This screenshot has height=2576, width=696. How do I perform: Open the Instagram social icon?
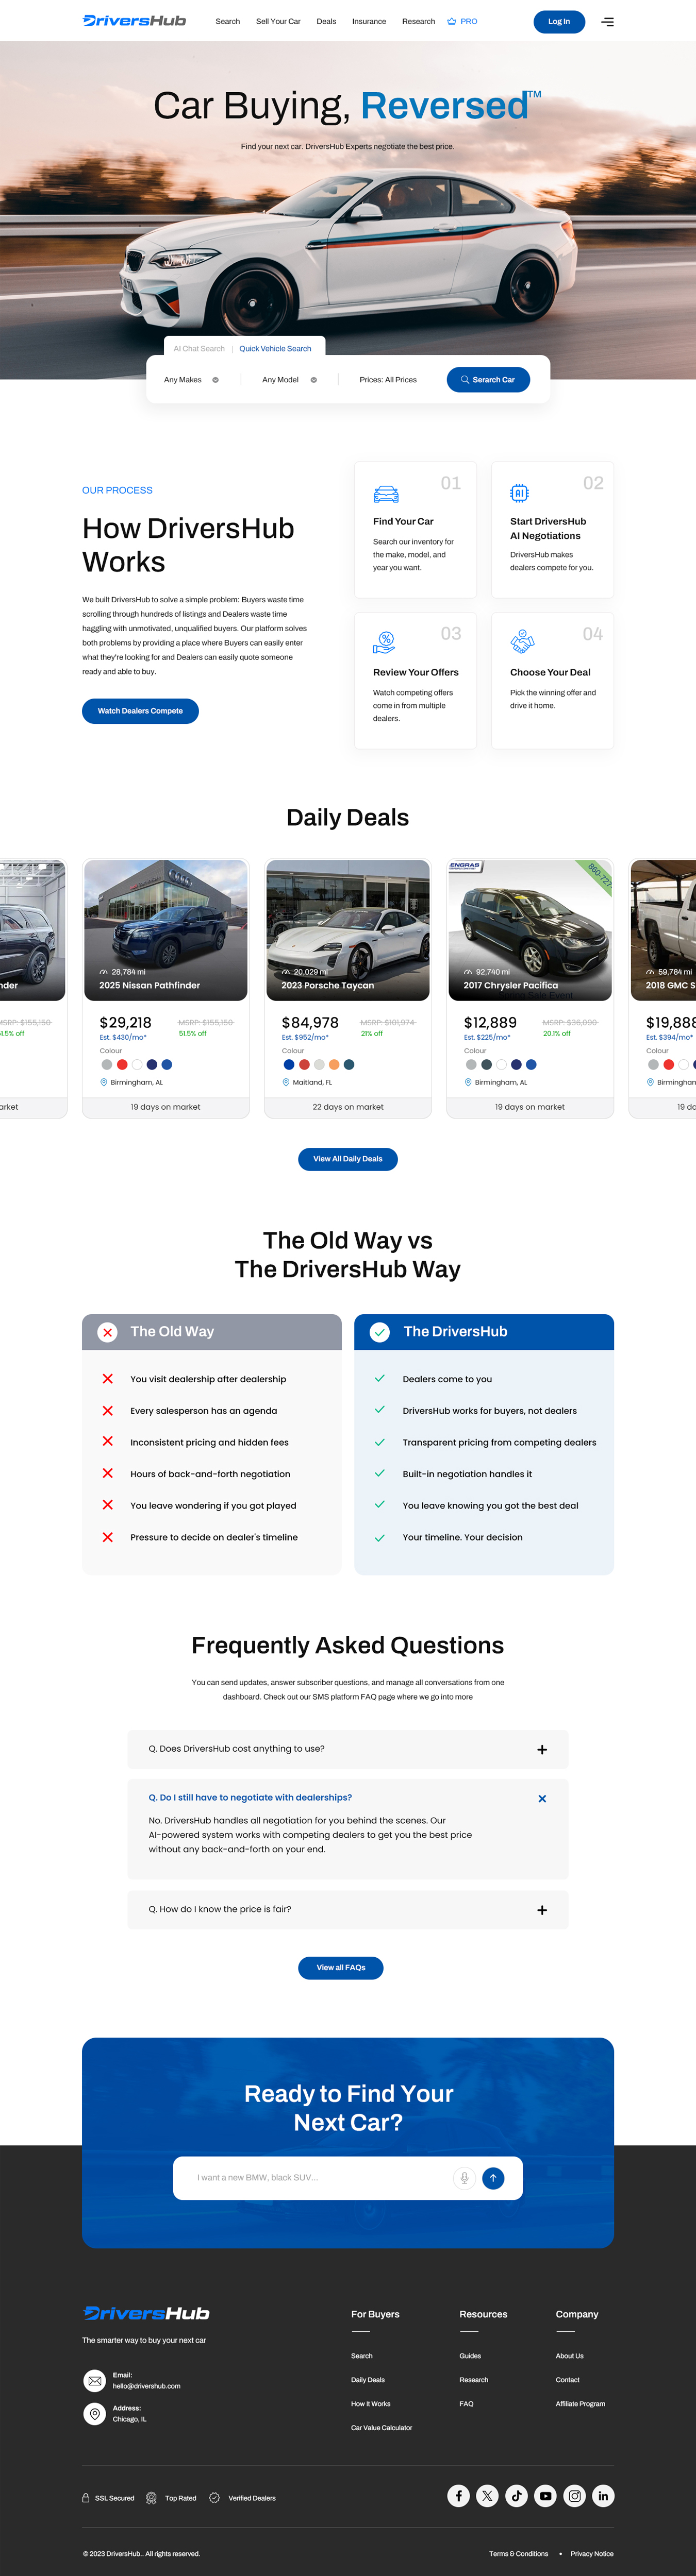[574, 2495]
